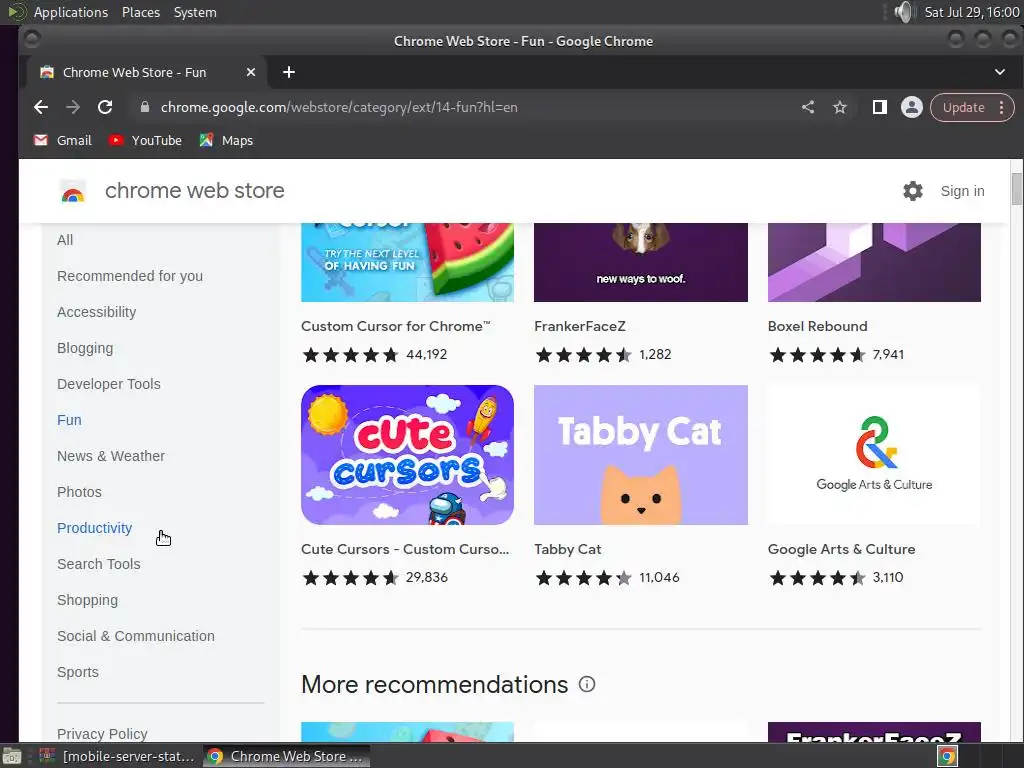Click the Boxel Rebound title text
Screen dimensions: 1024x768
pos(818,326)
